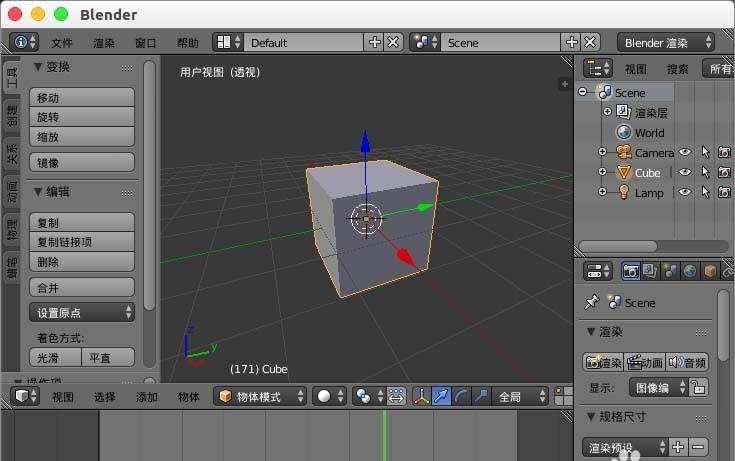Click the 镜像 button
Viewport: 735px width, 461px height.
82,162
